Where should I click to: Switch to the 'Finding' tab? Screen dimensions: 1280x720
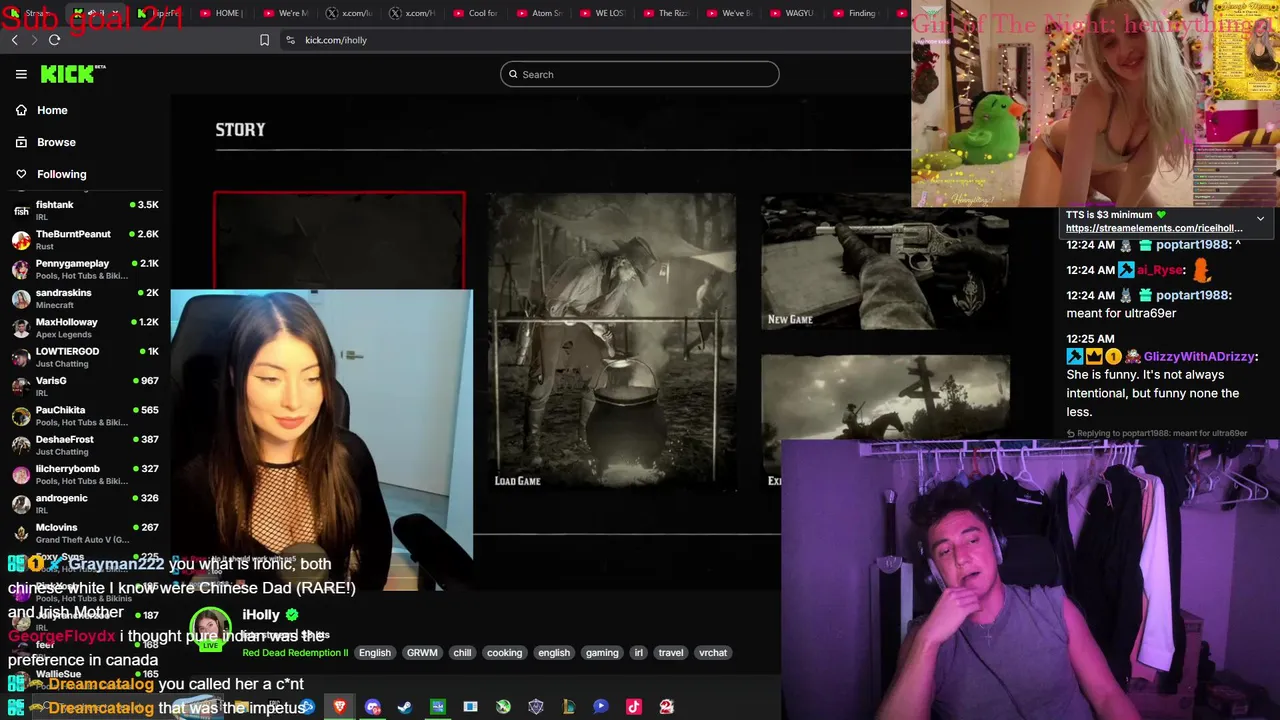pyautogui.click(x=853, y=13)
